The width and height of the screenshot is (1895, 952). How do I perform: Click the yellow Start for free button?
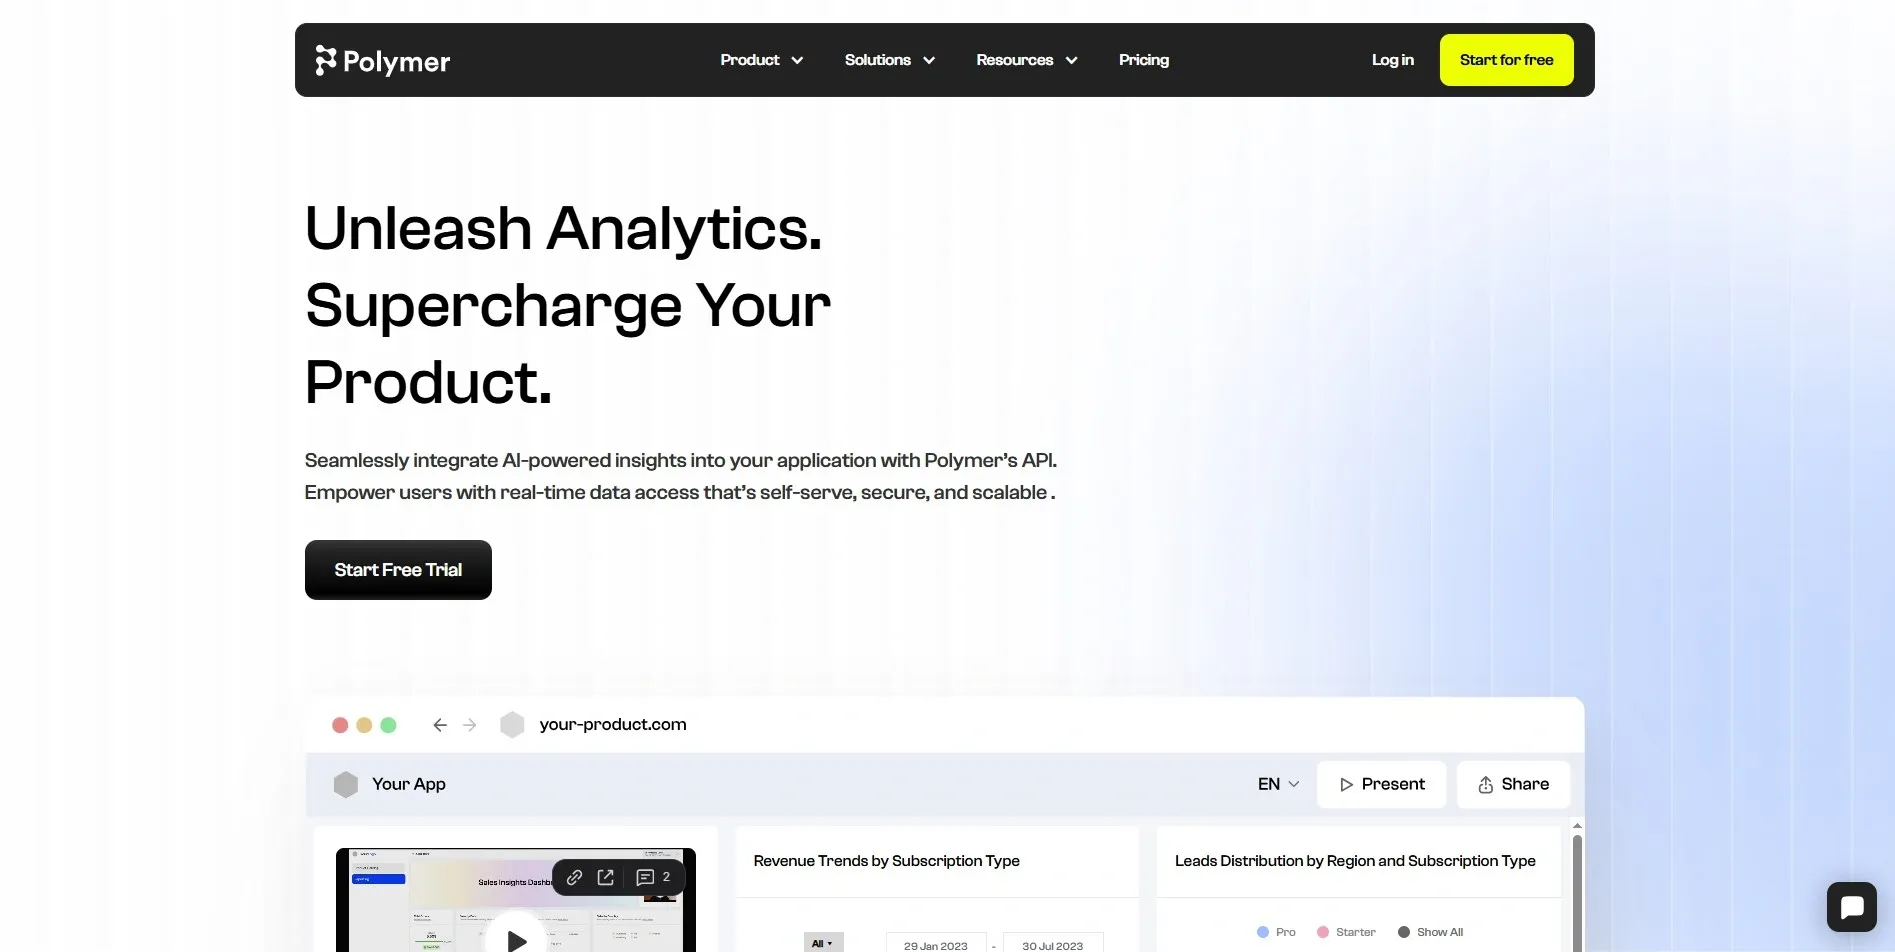click(1507, 60)
